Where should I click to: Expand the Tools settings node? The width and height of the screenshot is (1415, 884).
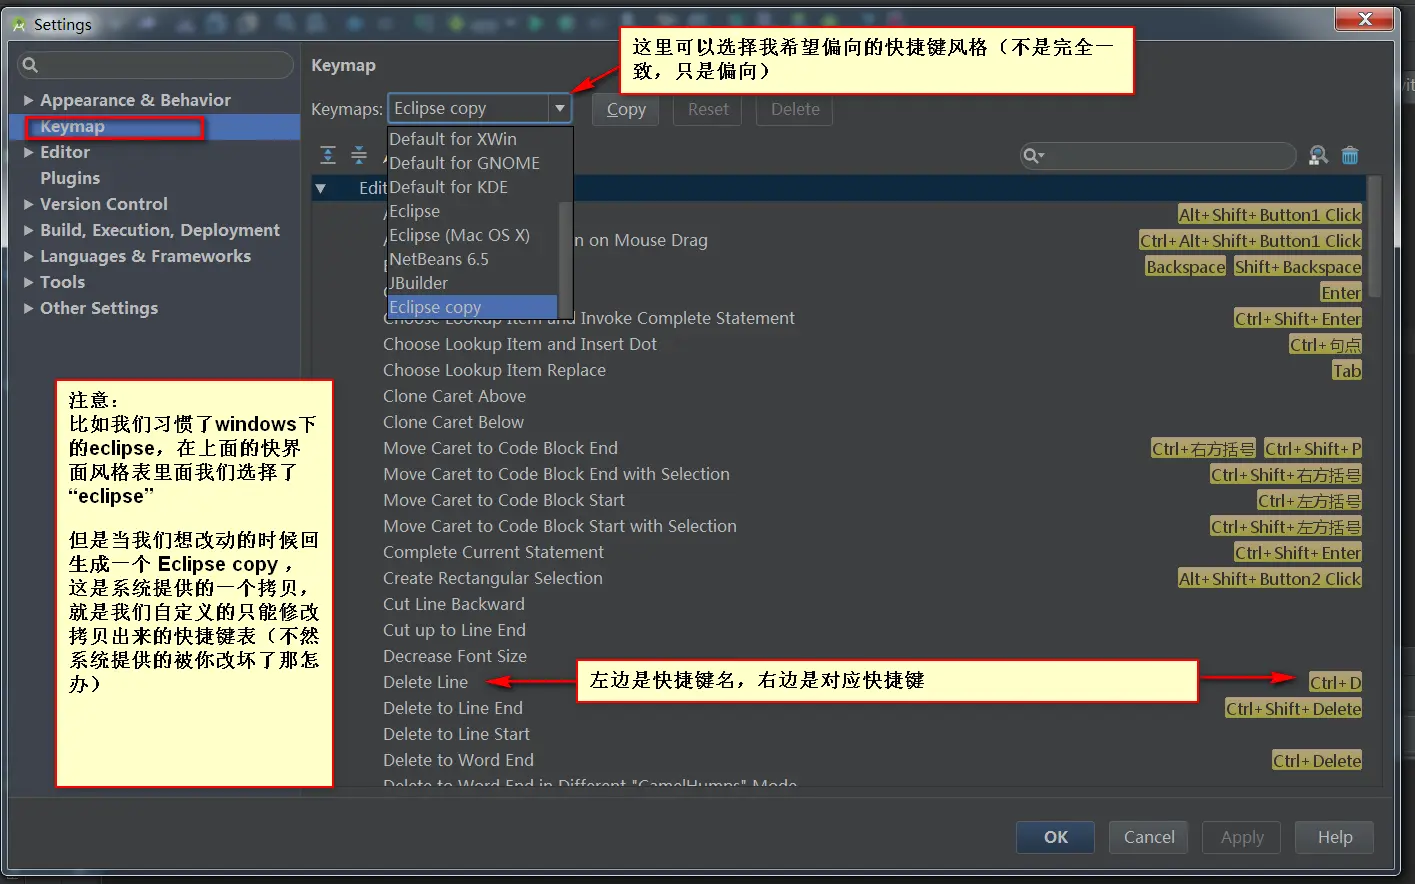29,282
